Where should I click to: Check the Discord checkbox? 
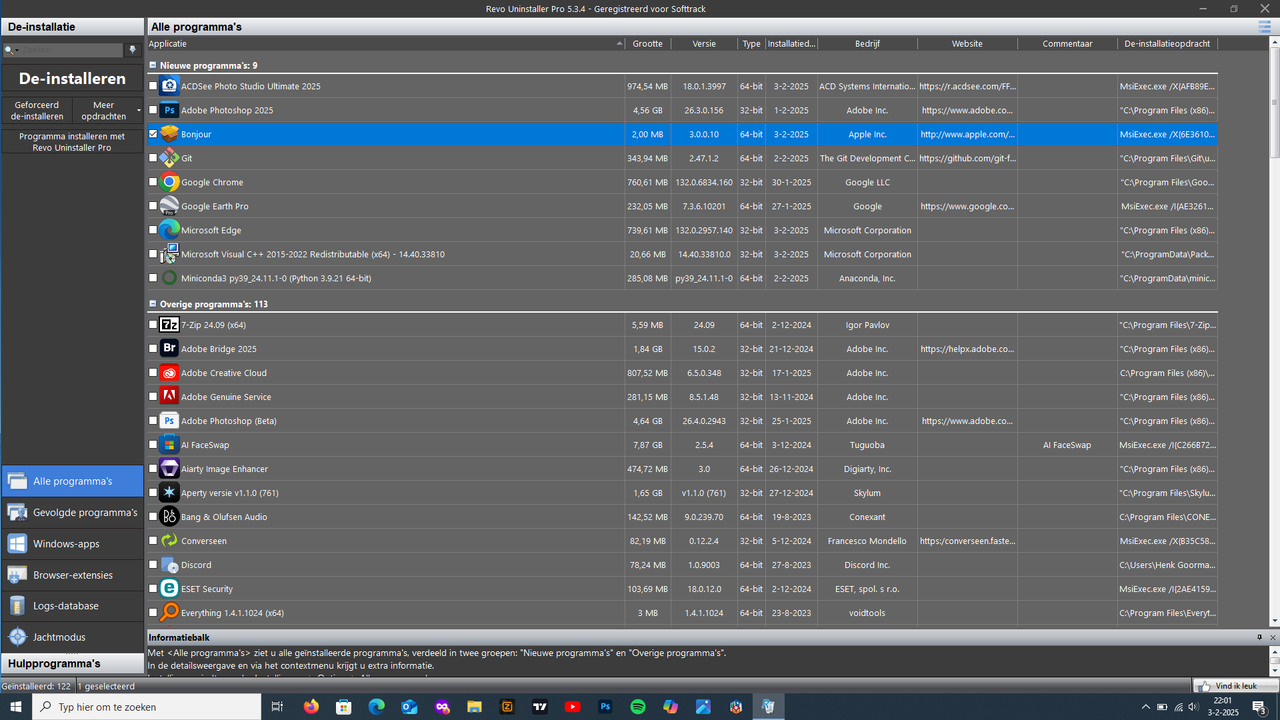[153, 565]
